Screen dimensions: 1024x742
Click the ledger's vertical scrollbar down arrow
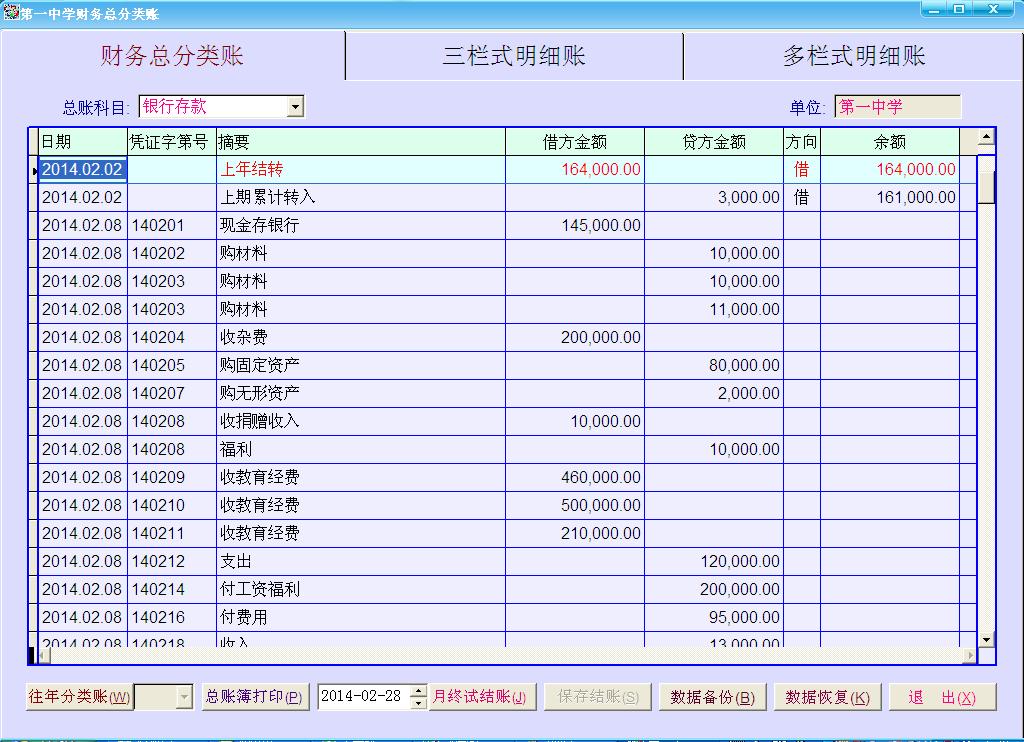point(986,639)
